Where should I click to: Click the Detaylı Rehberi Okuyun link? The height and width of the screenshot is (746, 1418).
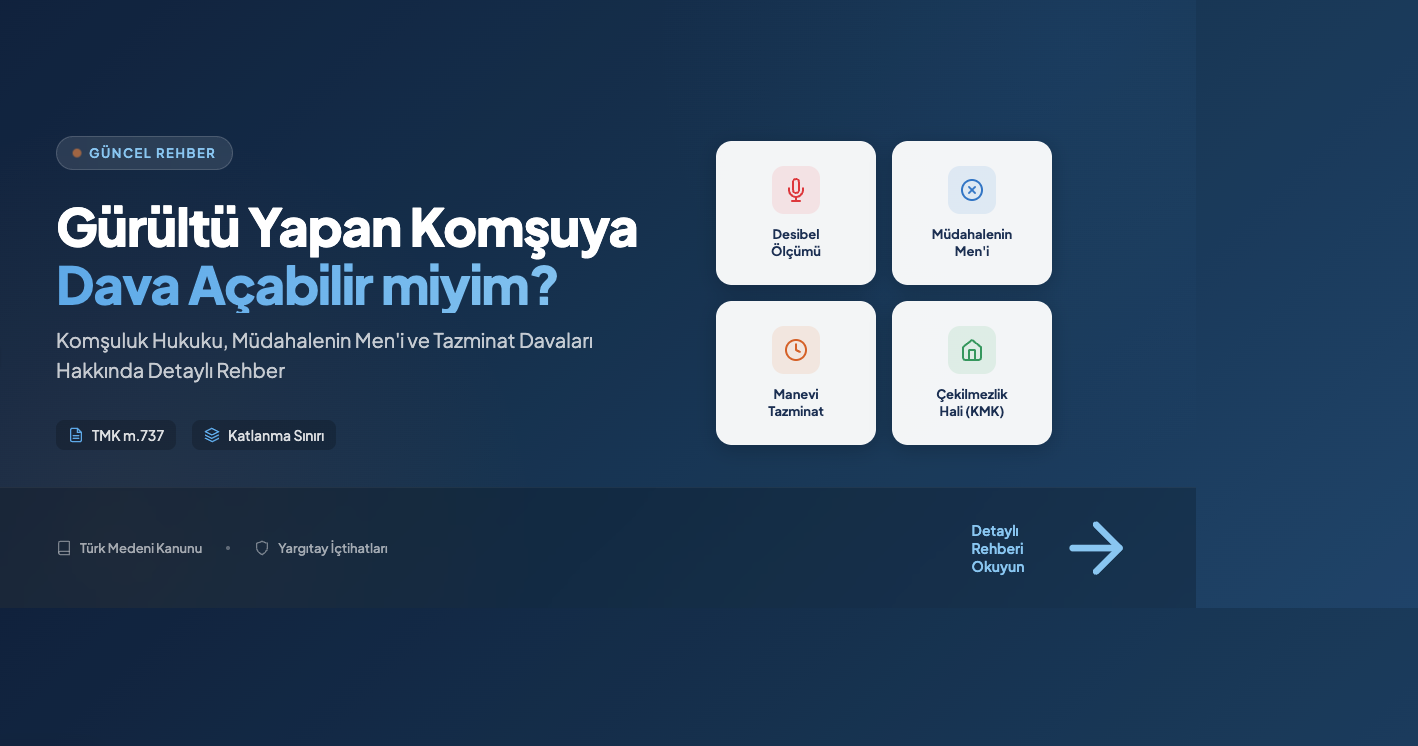tap(997, 548)
